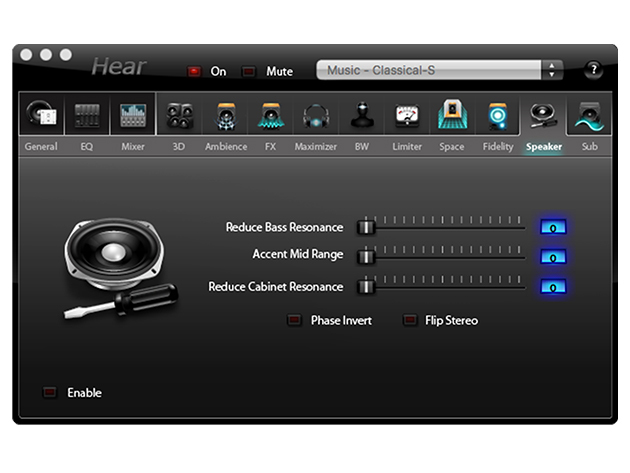Click the preset selector up/down arrows
This screenshot has height=473, width=630.
pos(552,70)
